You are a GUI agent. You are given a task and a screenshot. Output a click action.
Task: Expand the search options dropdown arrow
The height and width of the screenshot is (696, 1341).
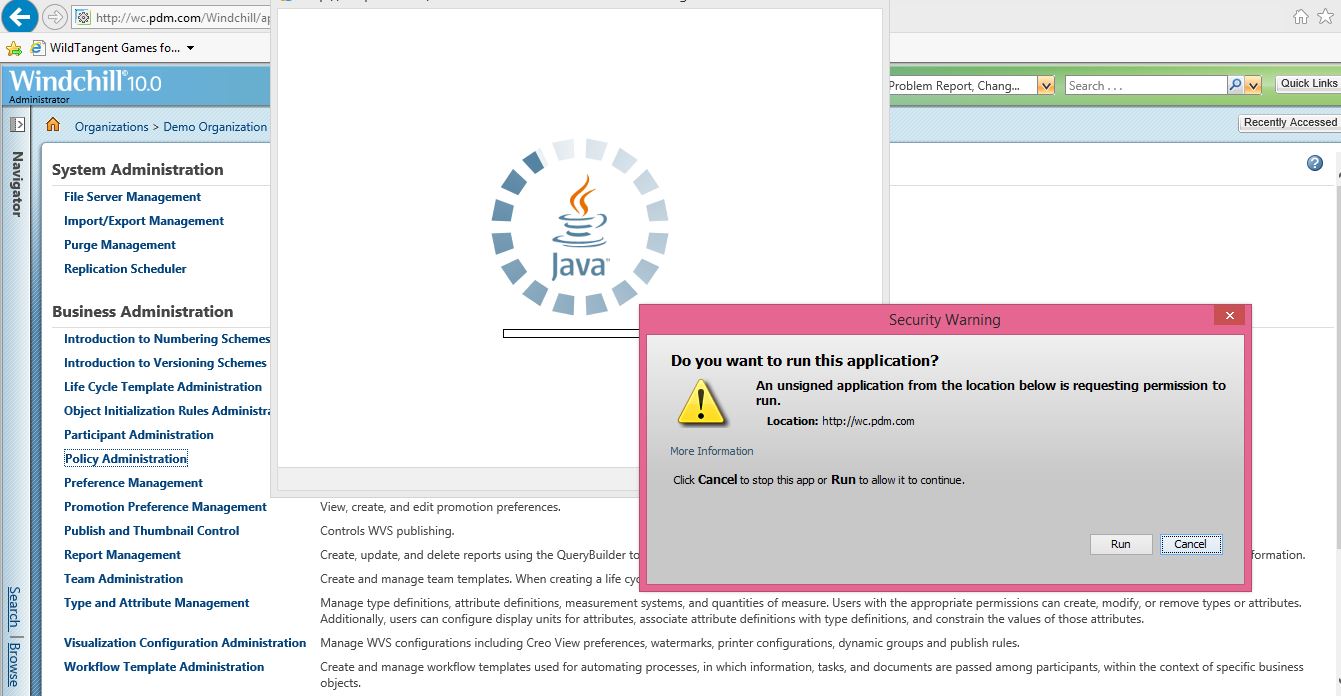(1254, 86)
